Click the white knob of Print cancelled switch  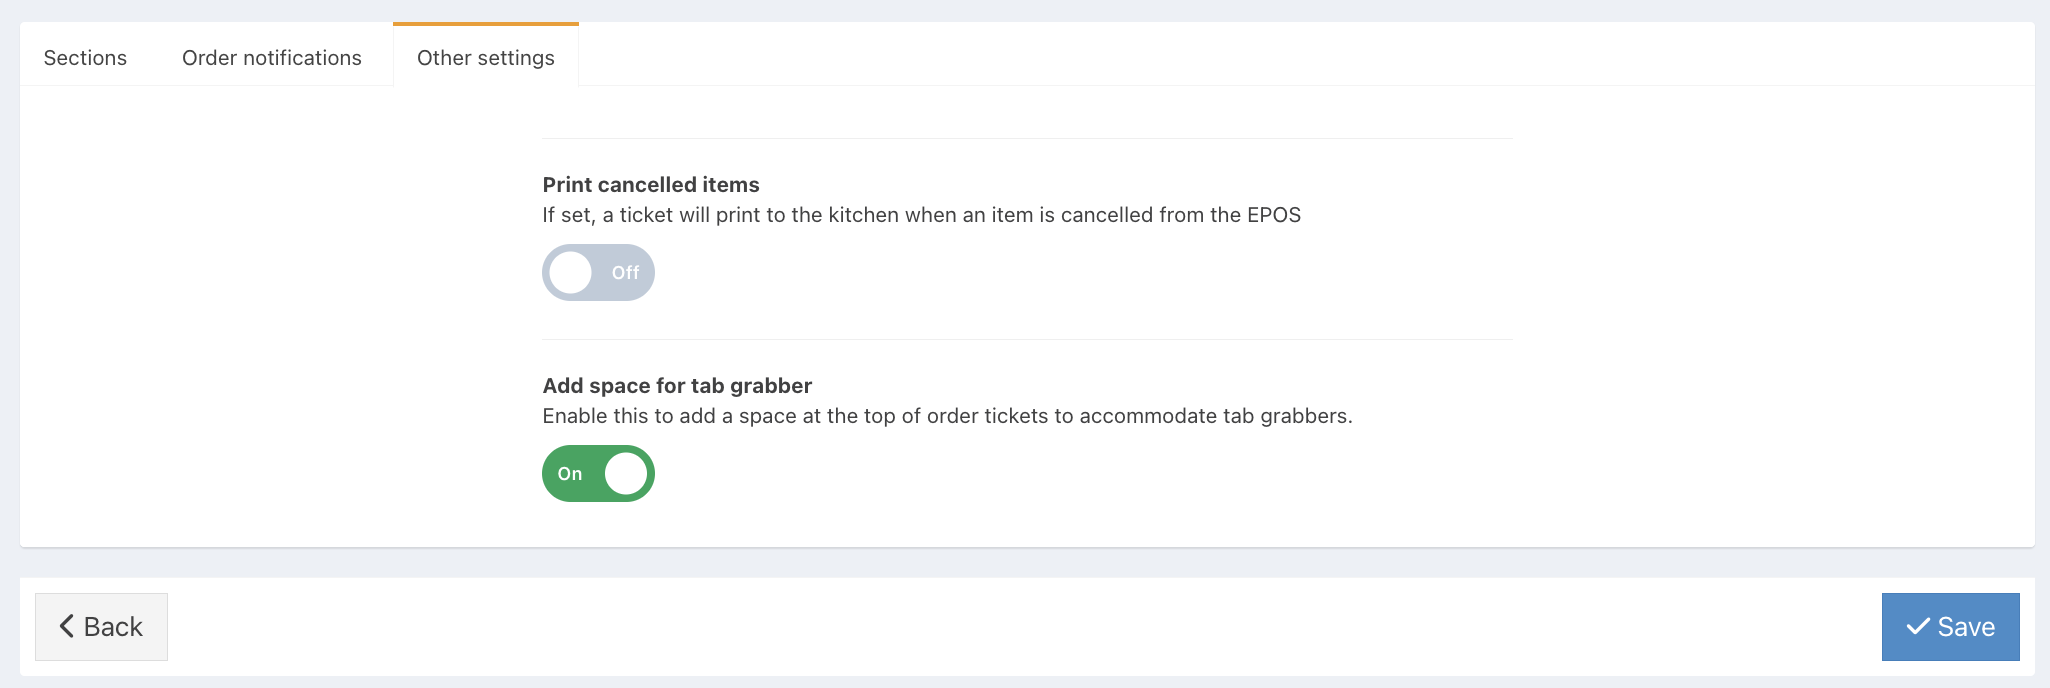click(x=571, y=273)
